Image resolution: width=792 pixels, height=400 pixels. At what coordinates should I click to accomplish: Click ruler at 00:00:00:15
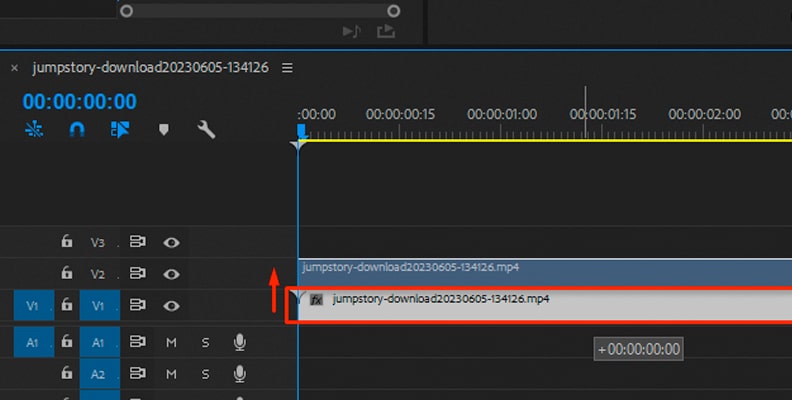(x=400, y=115)
